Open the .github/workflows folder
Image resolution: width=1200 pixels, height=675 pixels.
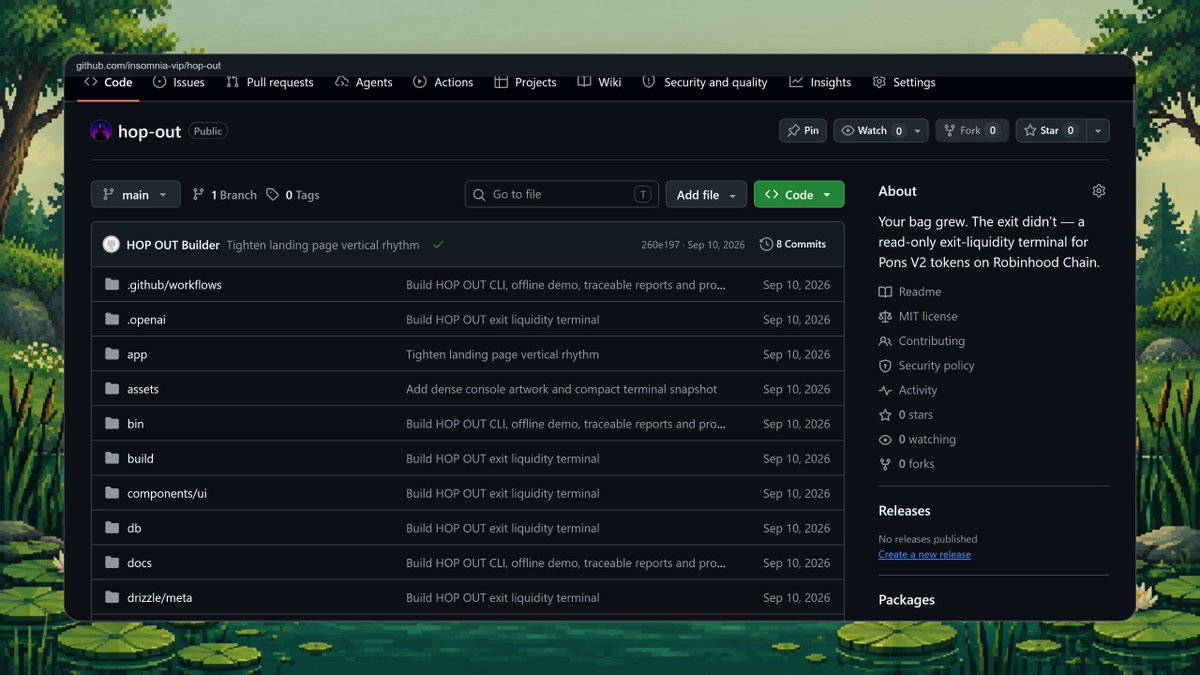tap(174, 285)
